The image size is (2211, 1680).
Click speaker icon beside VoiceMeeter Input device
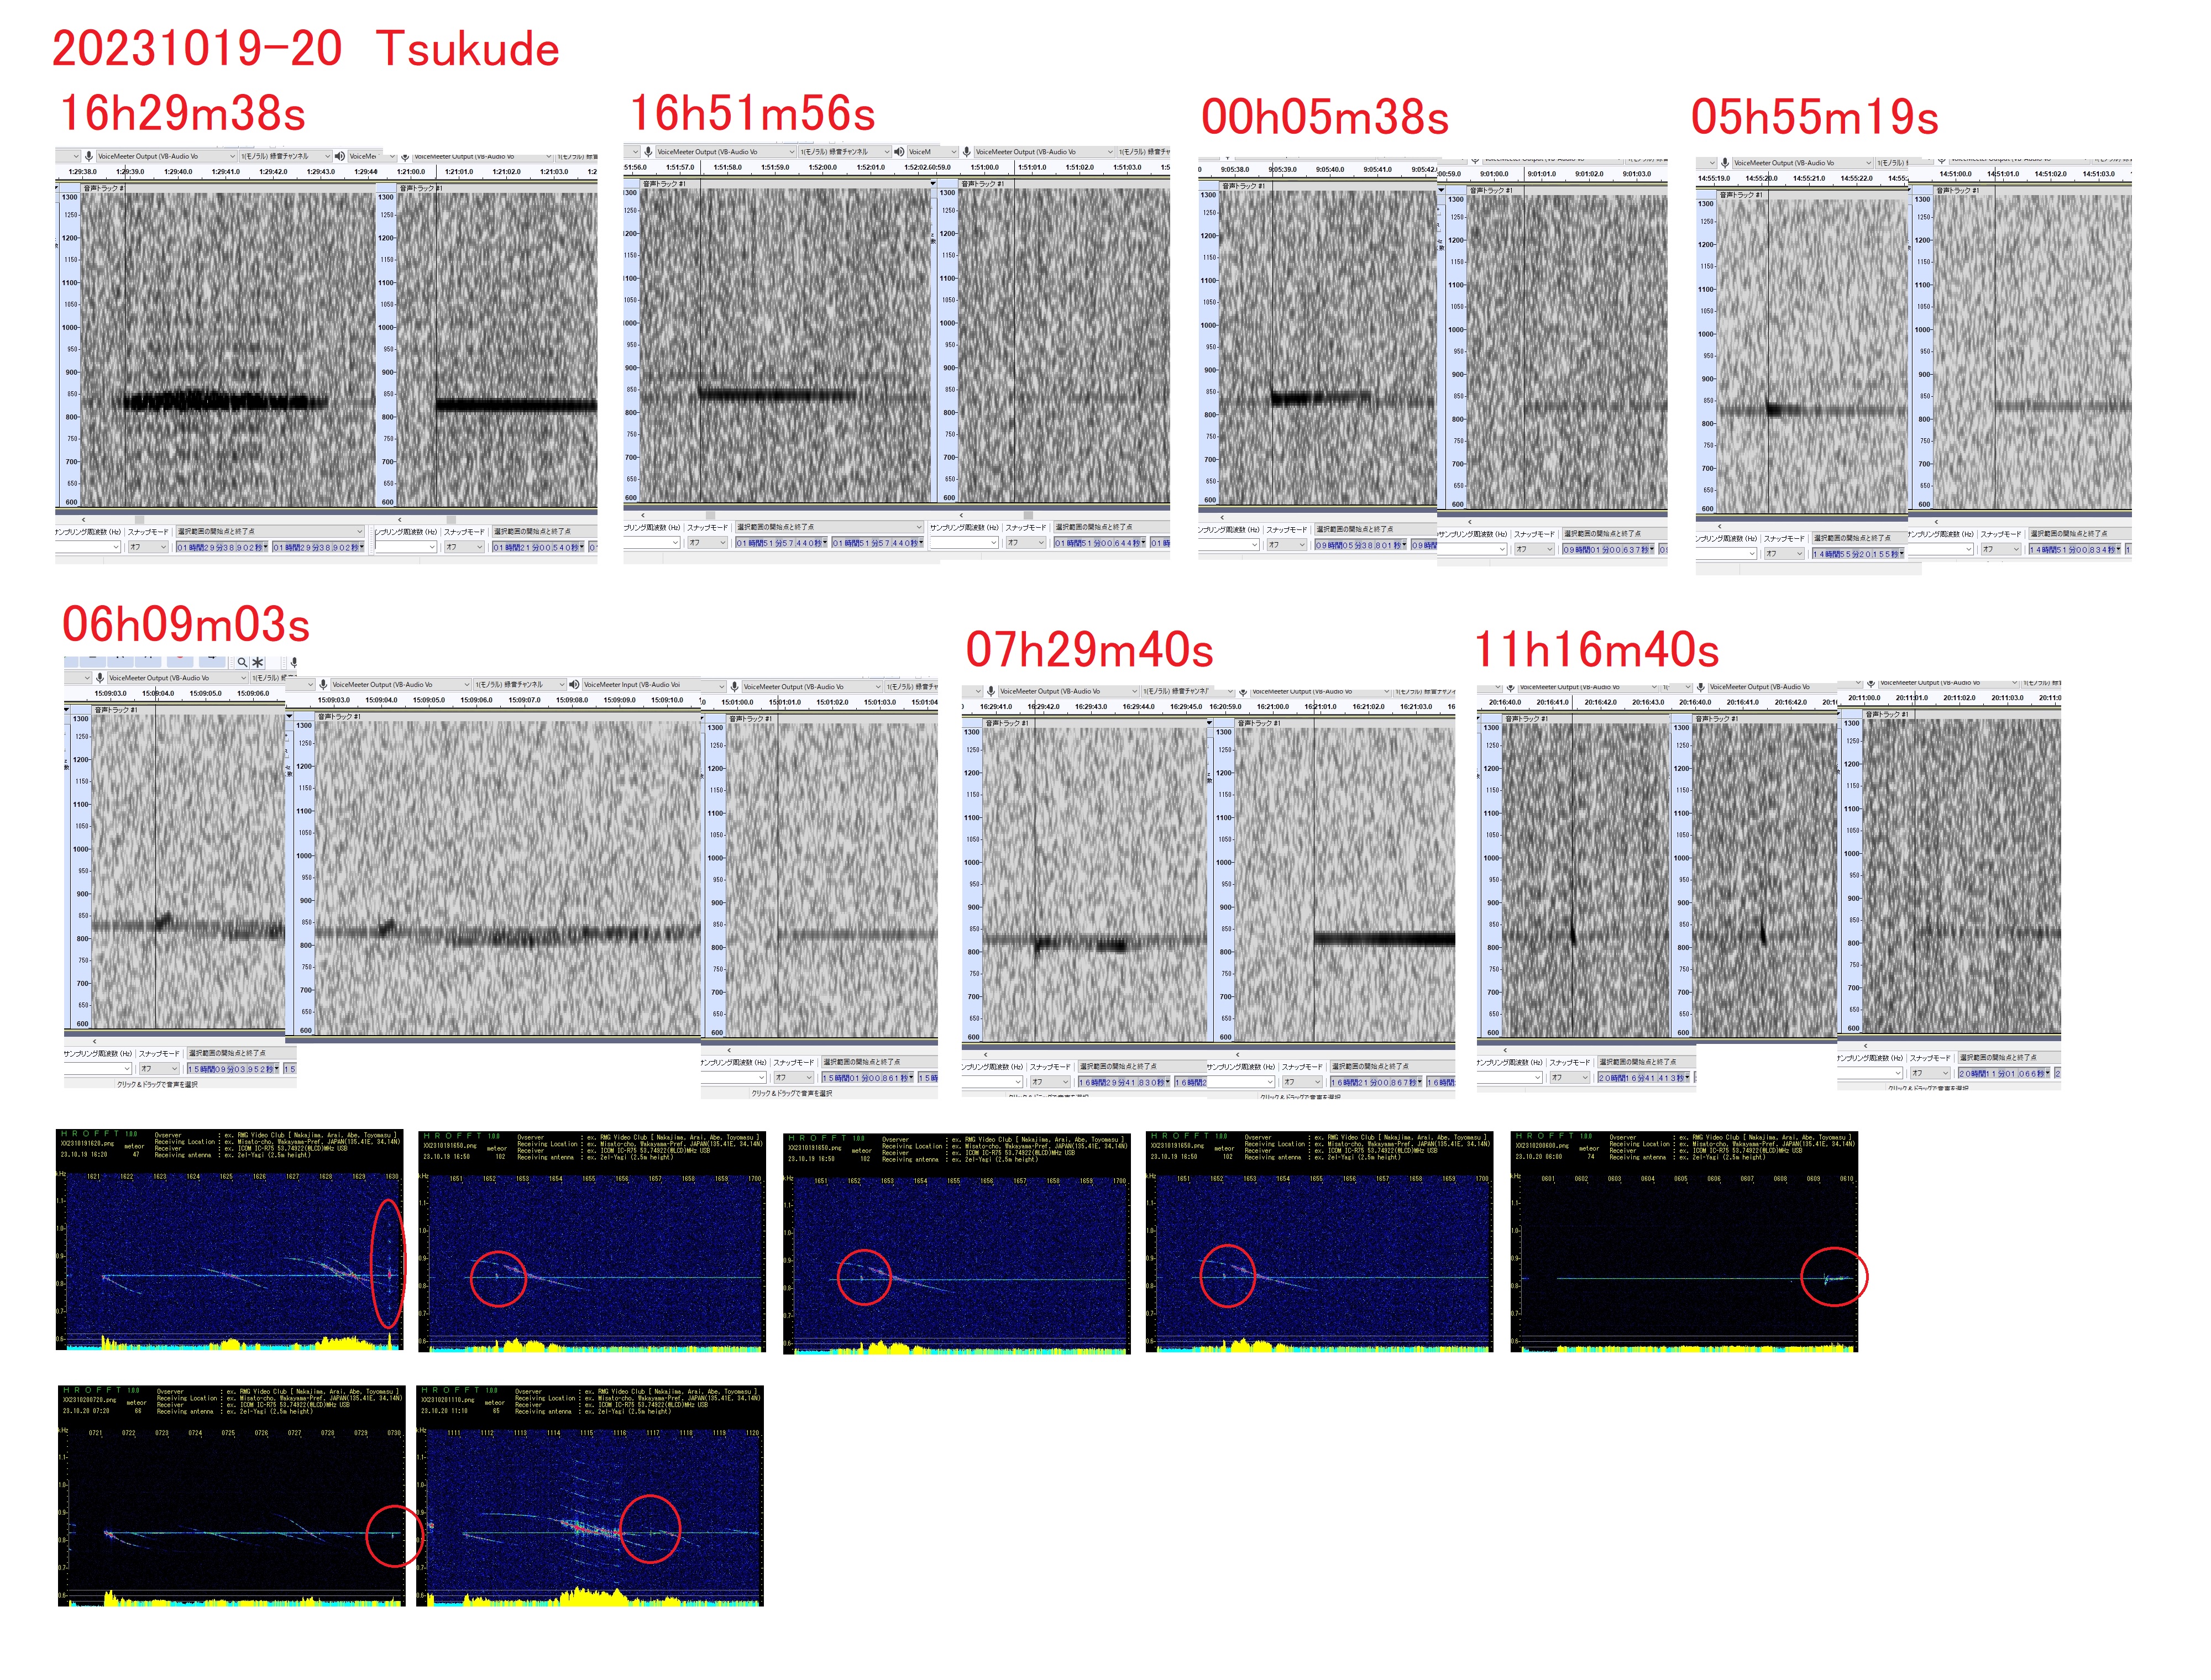click(x=574, y=685)
